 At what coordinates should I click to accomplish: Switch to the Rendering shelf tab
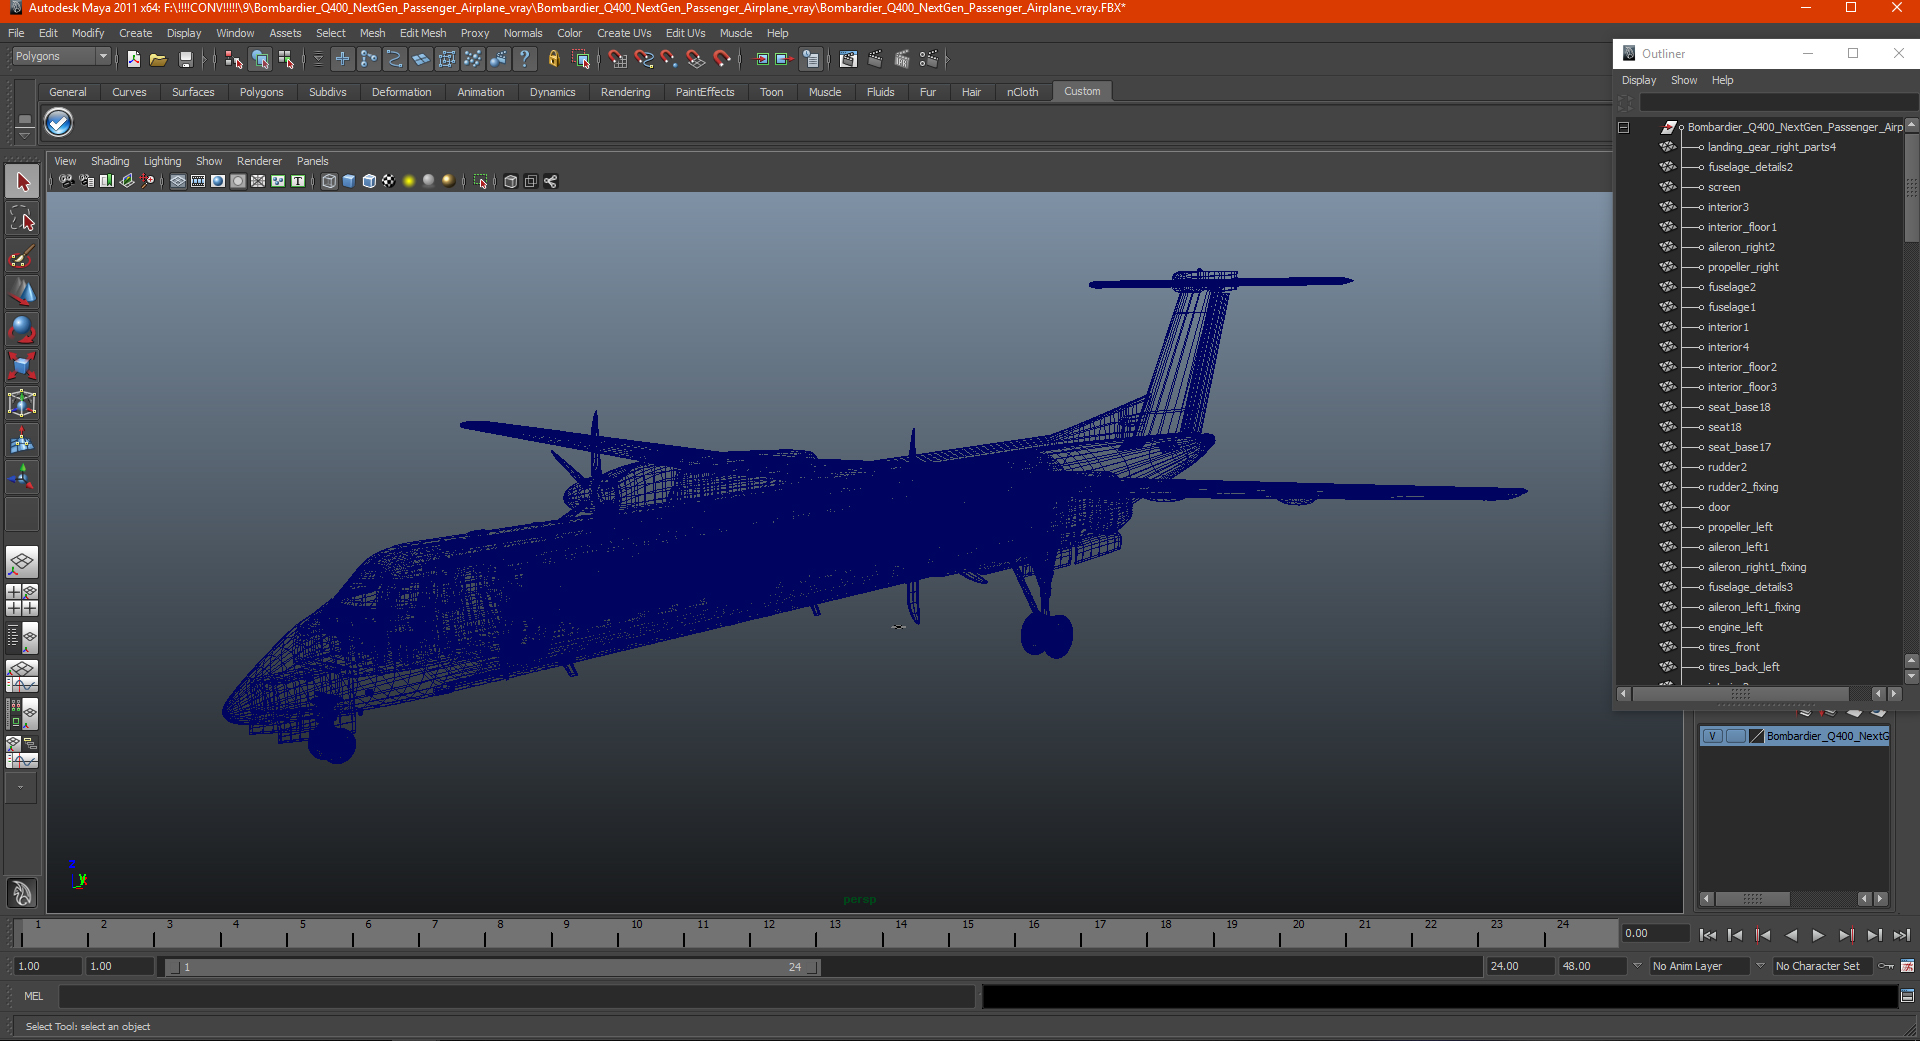tap(625, 92)
